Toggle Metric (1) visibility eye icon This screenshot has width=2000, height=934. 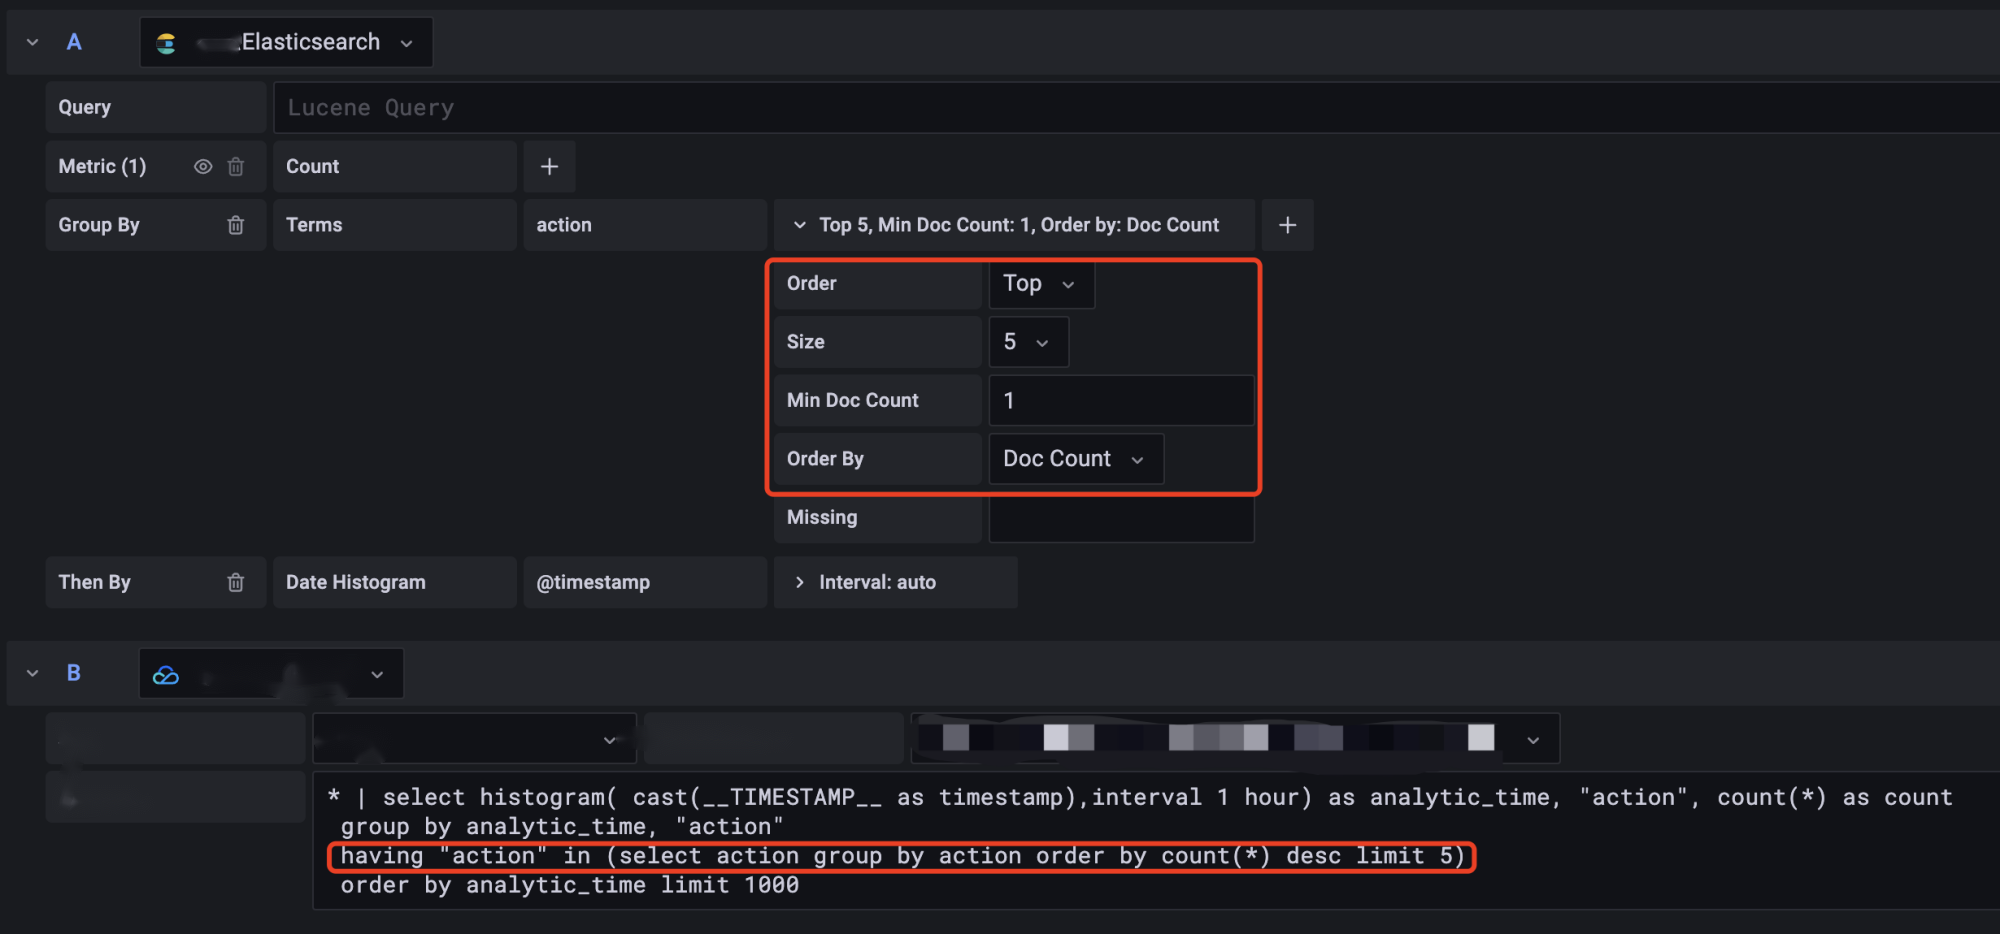[203, 167]
